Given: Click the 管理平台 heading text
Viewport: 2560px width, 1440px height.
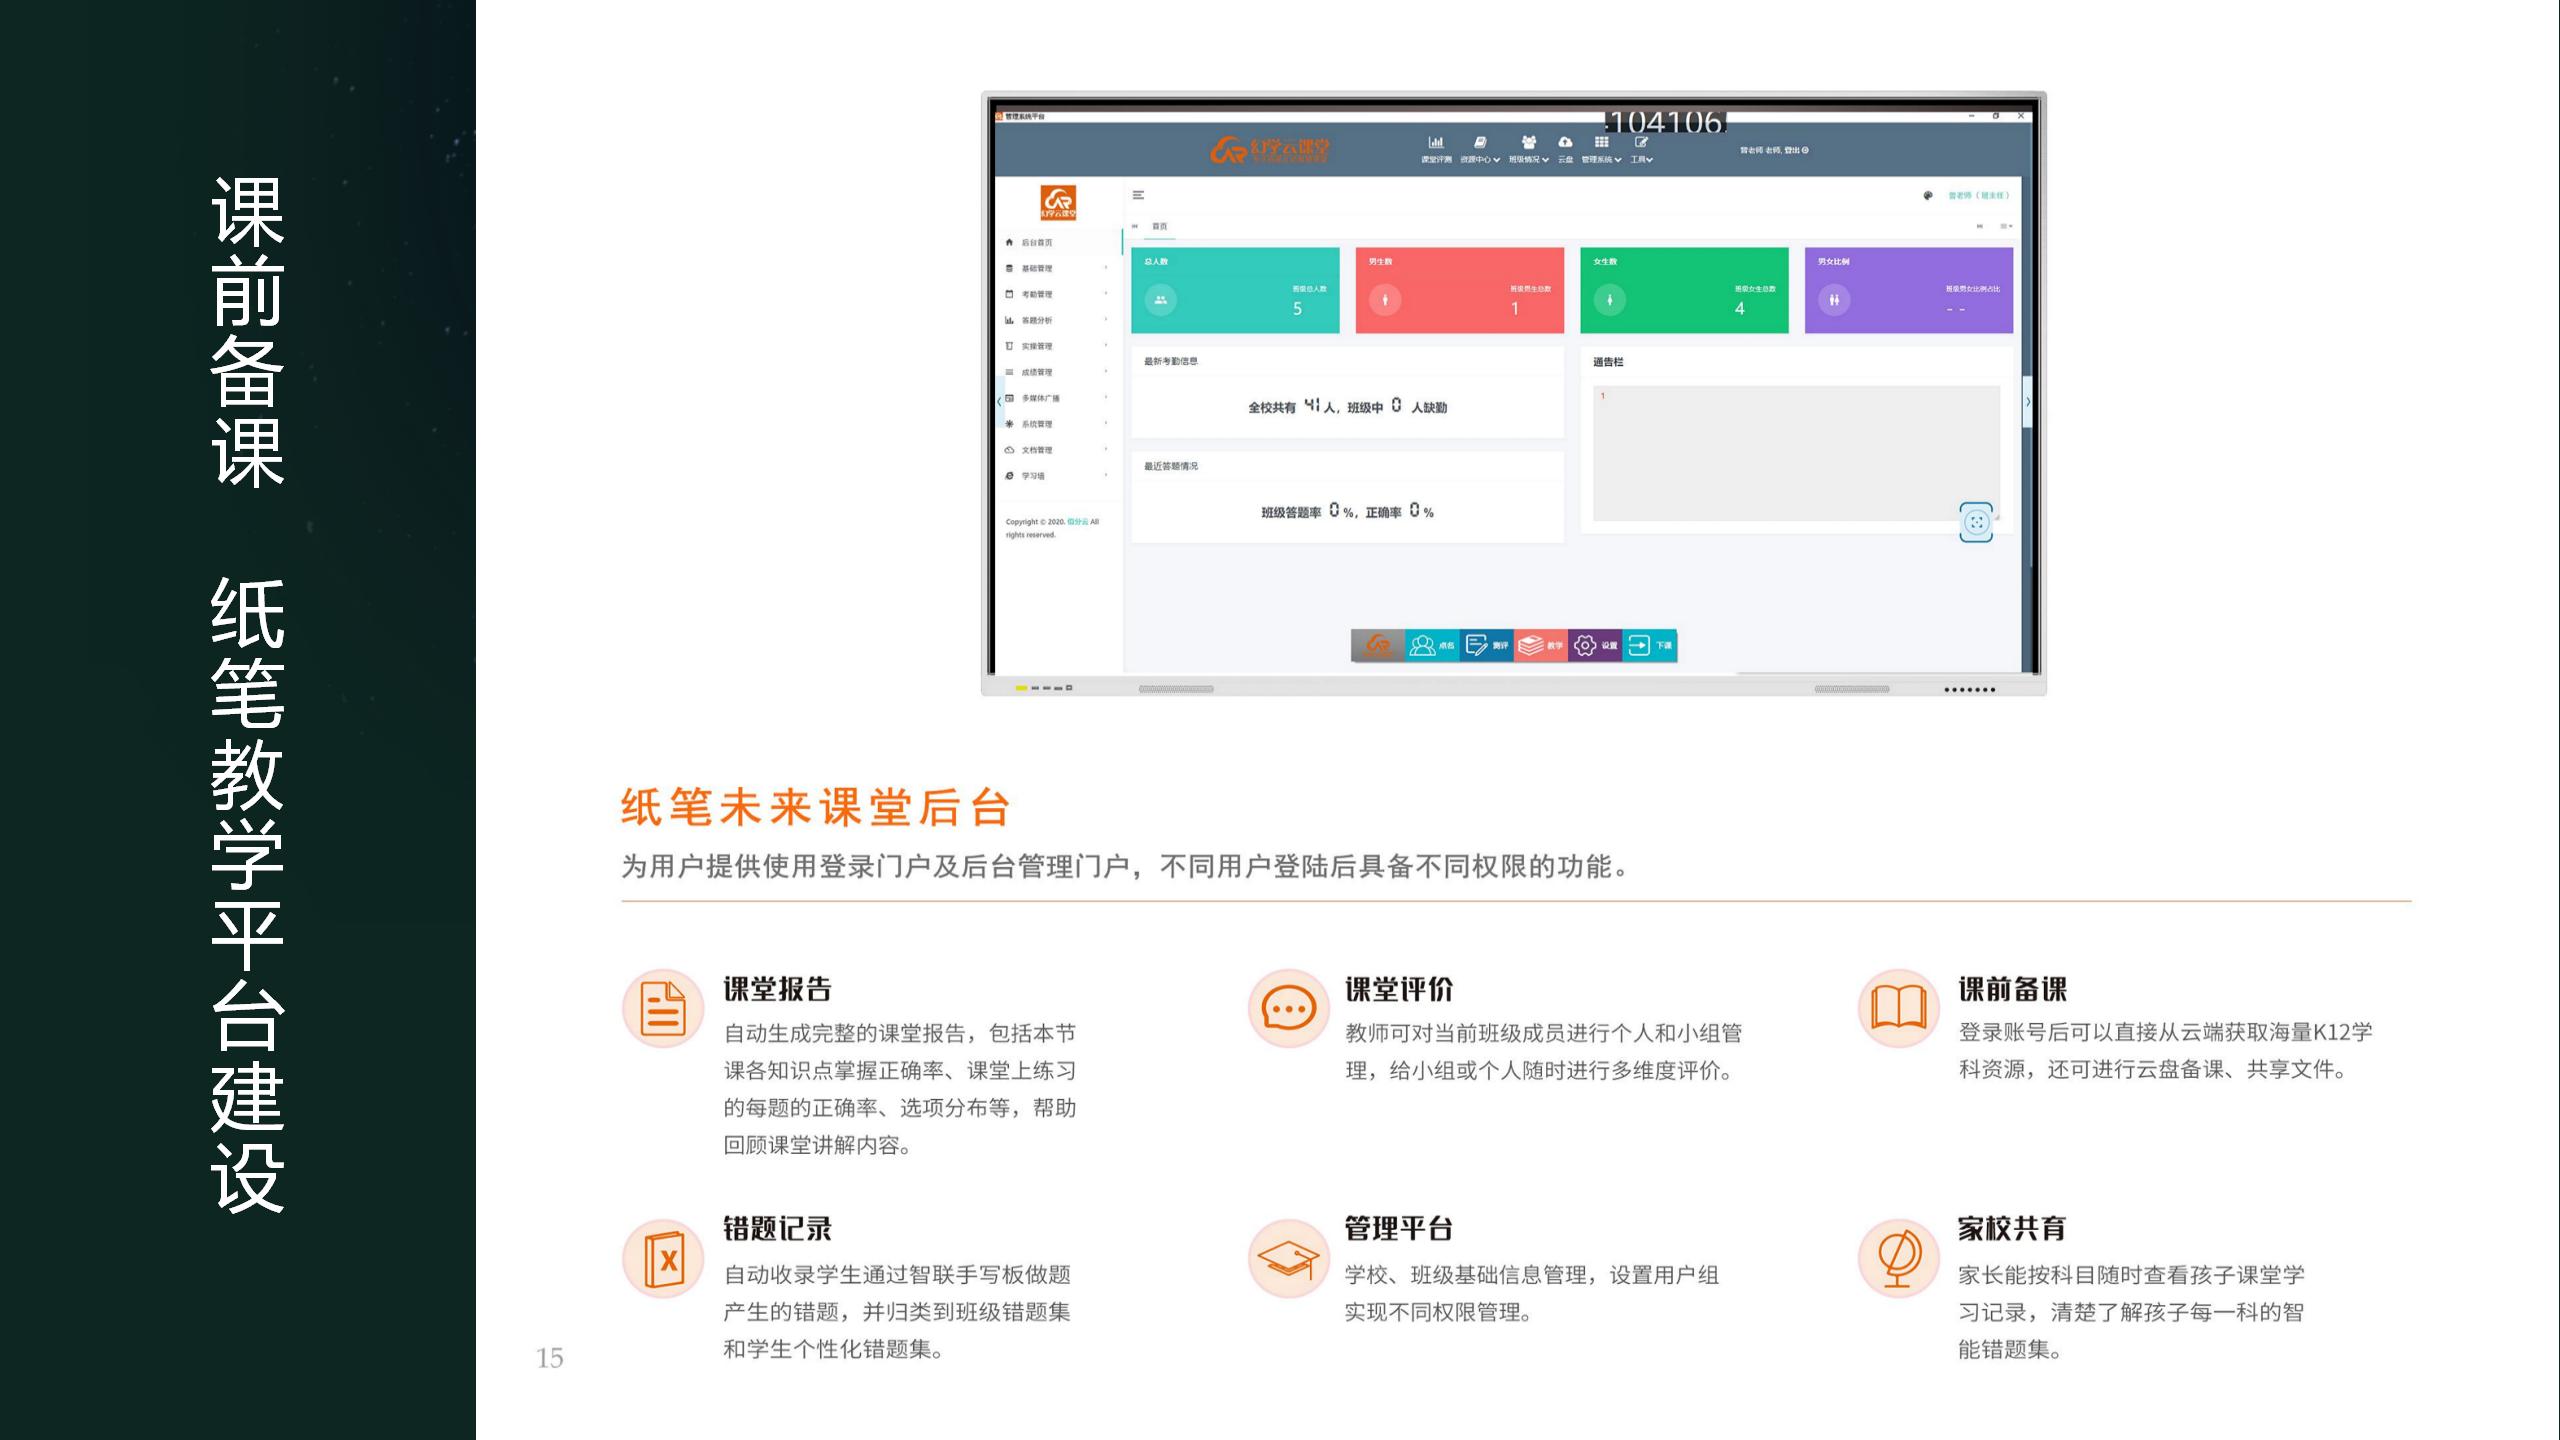Looking at the screenshot, I should pyautogui.click(x=1398, y=1228).
